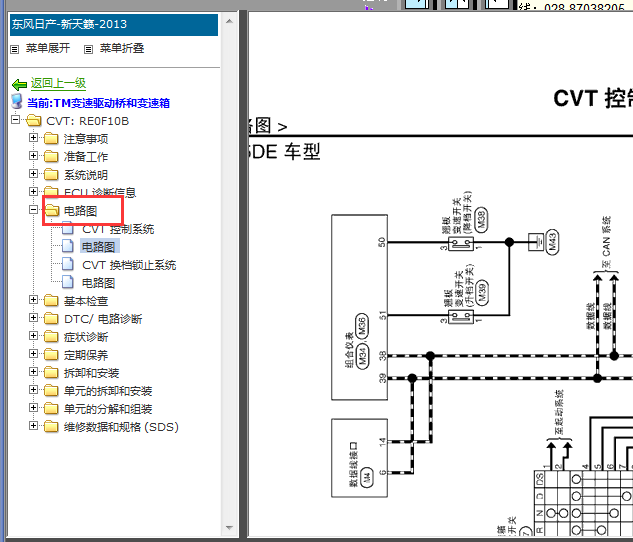Expand the 基本检查 folder
Viewport: 633px width, 542px height.
34,300
